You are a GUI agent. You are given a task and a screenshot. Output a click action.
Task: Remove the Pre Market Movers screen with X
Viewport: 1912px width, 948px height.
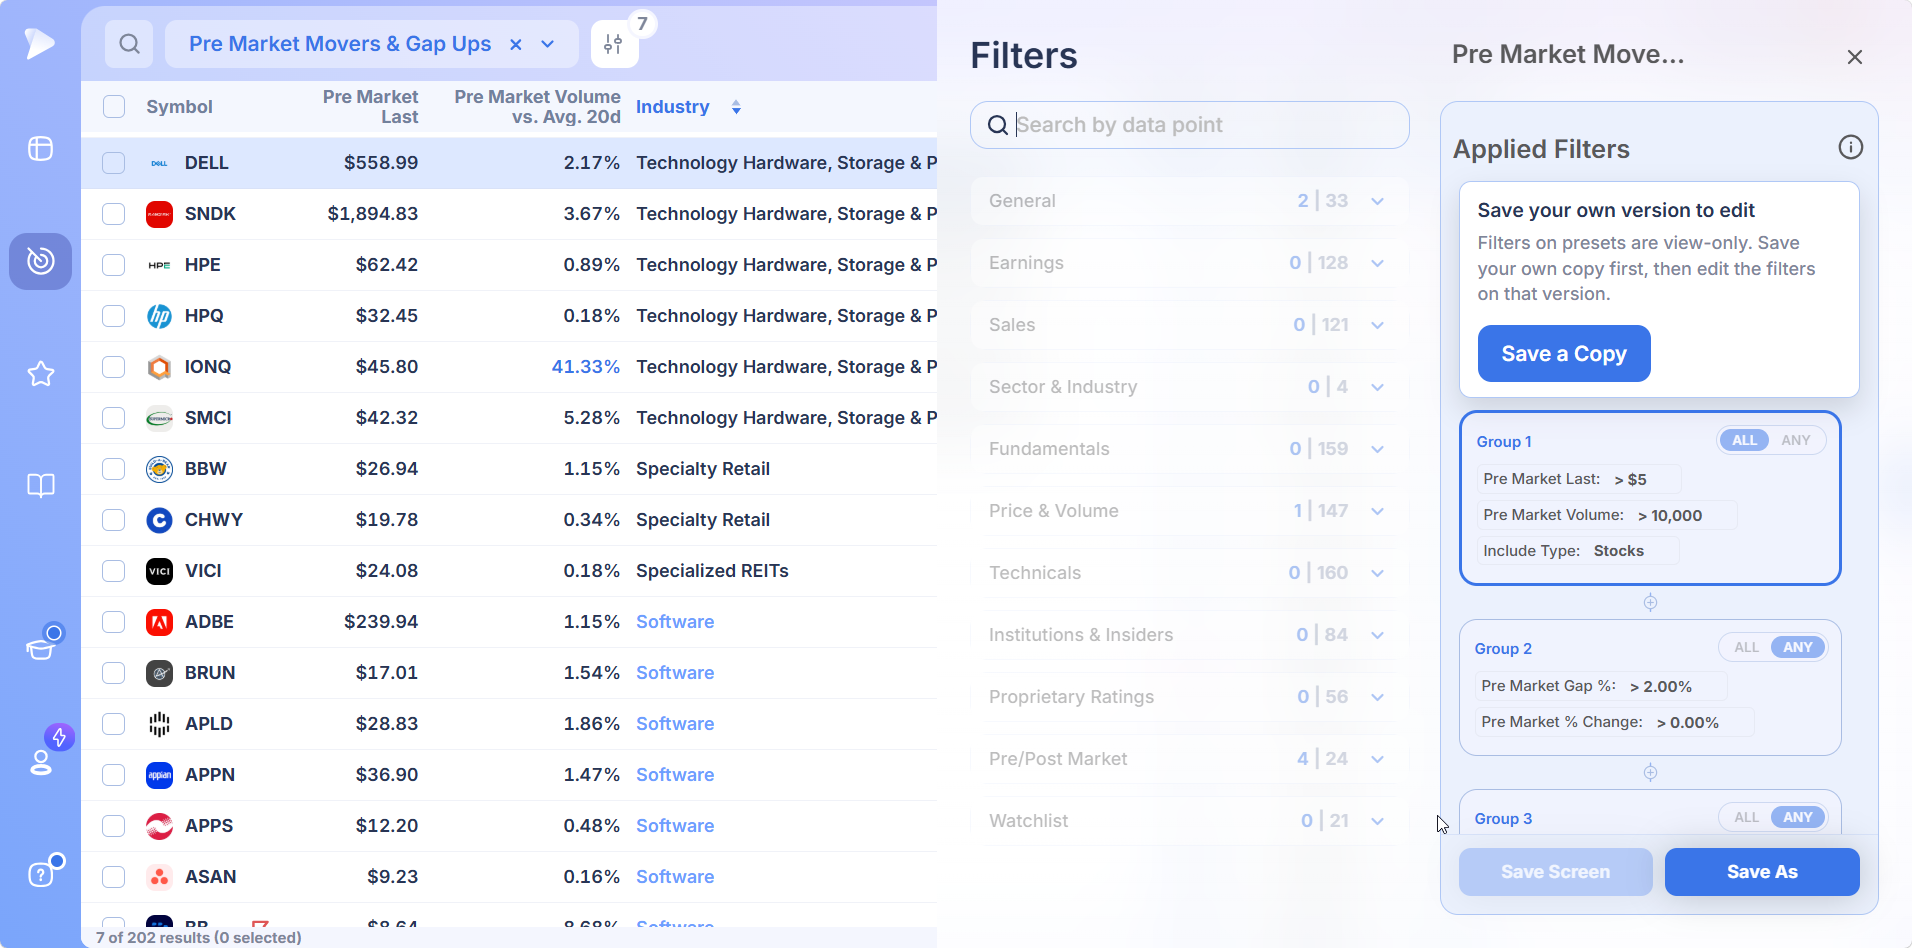click(x=516, y=44)
